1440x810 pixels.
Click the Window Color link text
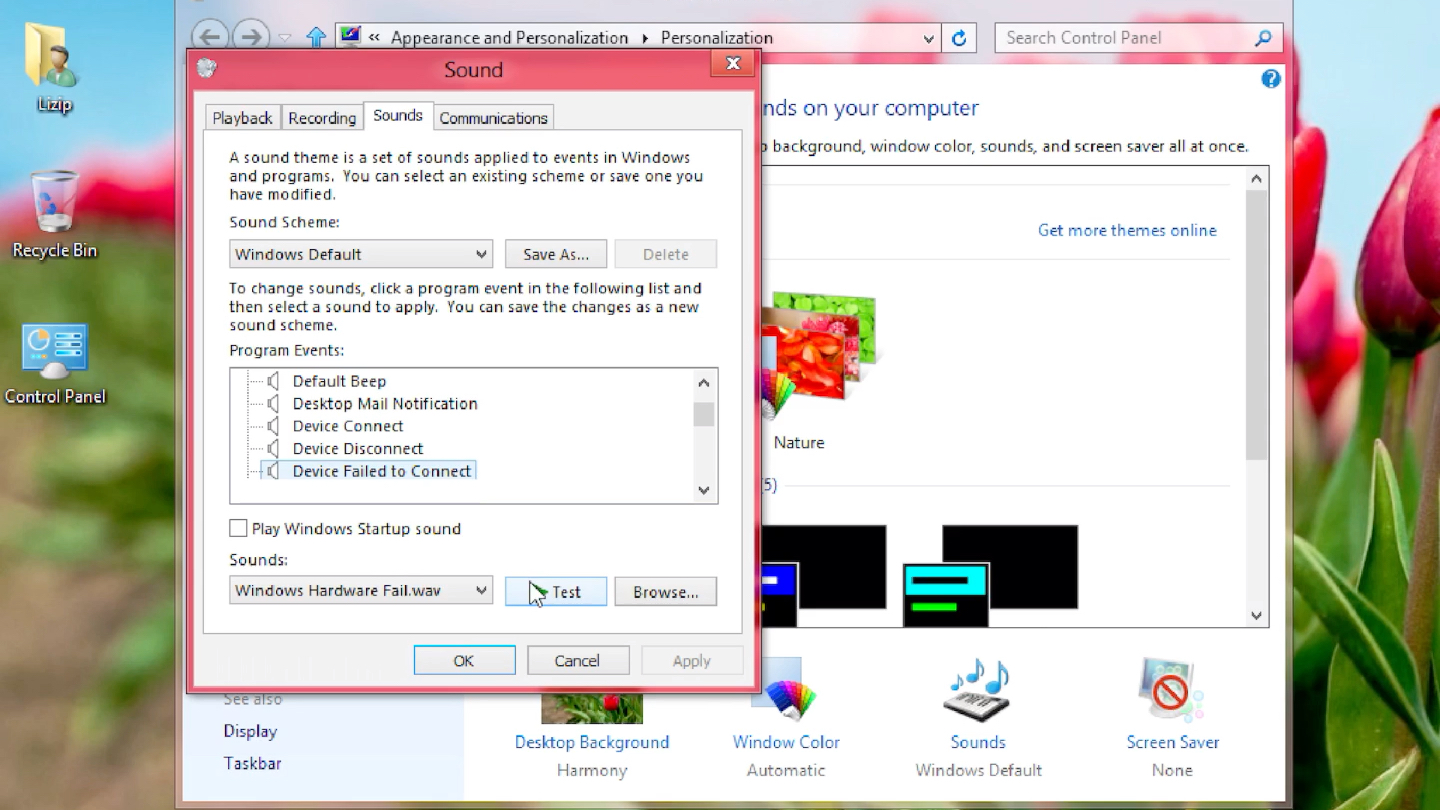tap(786, 742)
